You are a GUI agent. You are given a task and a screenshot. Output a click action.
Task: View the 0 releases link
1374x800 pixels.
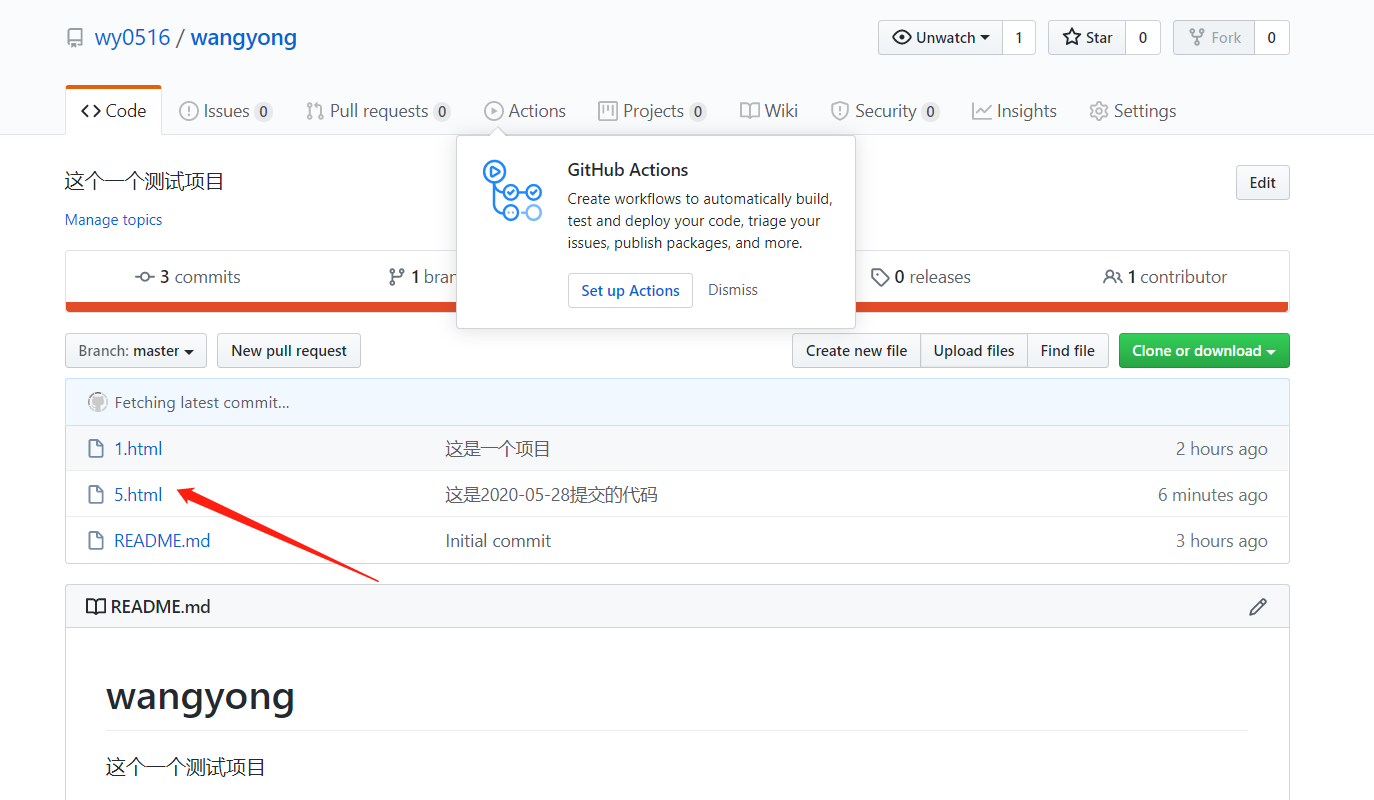(x=921, y=277)
